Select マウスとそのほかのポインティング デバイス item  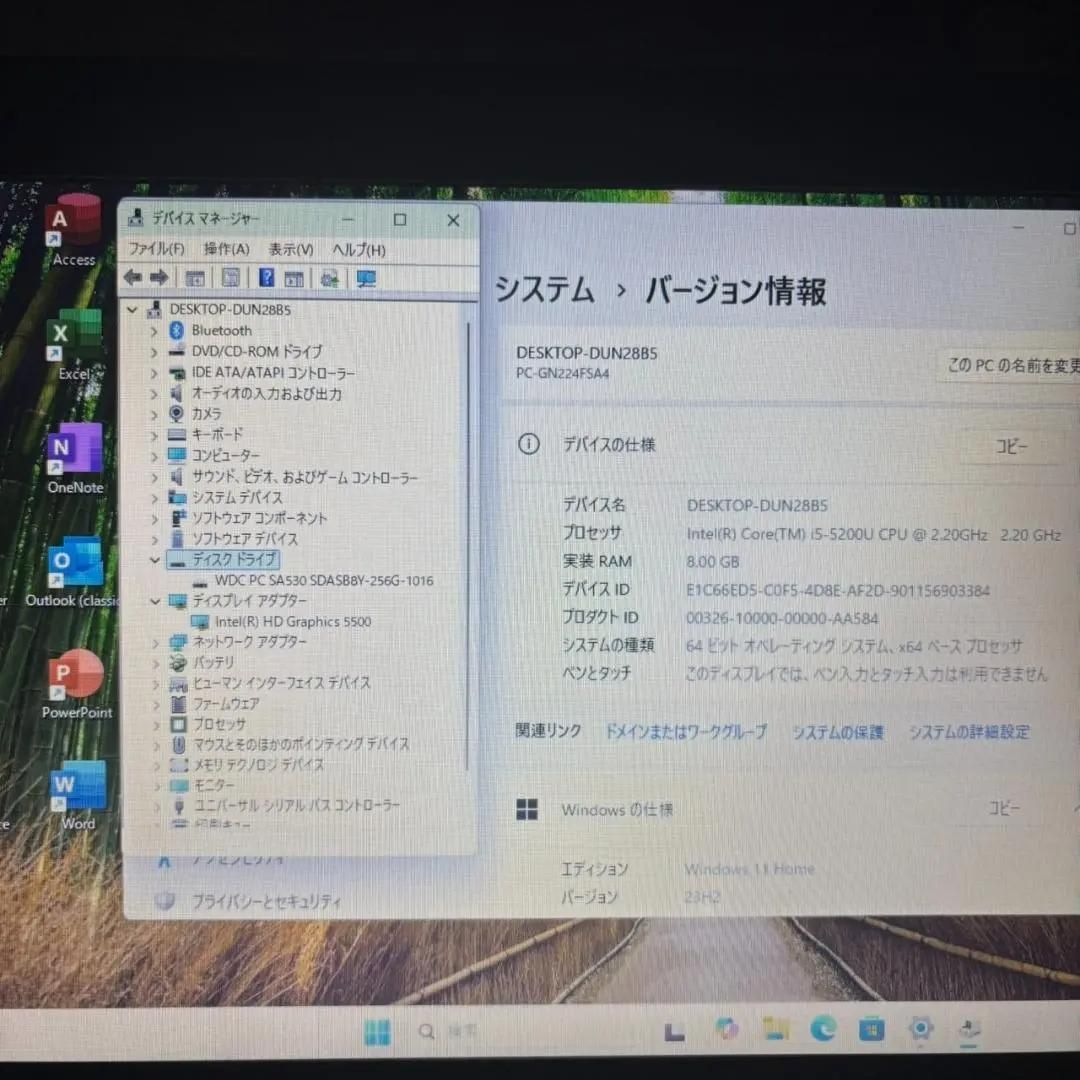[x=301, y=745]
